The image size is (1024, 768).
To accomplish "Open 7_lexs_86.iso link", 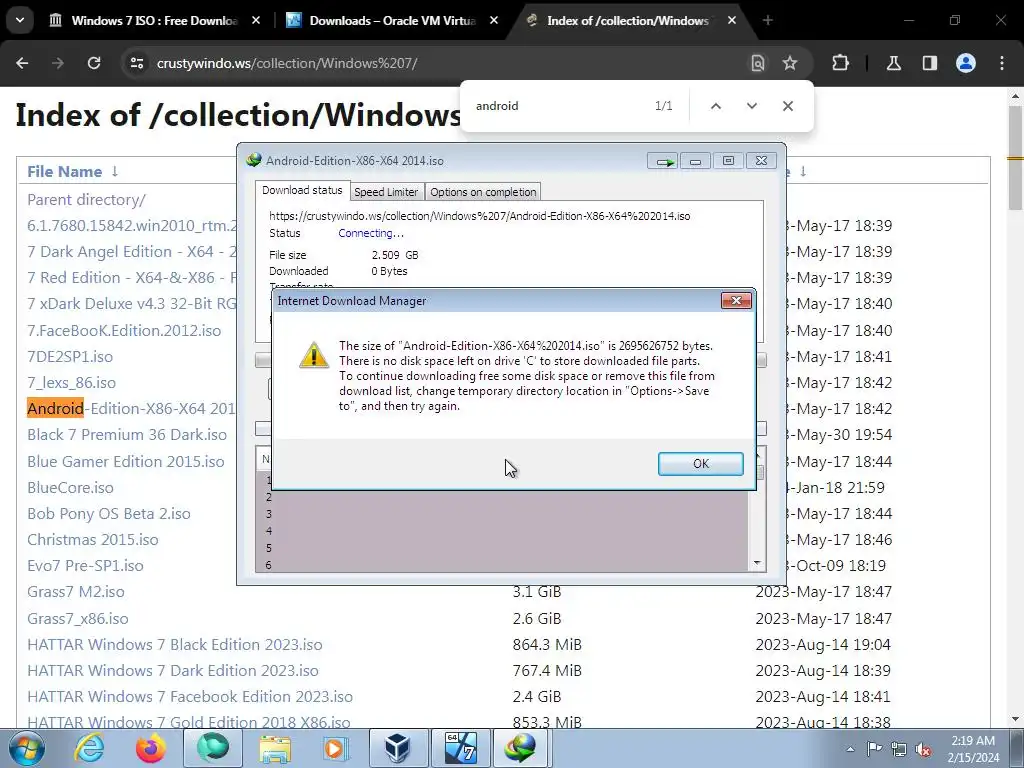I will pyautogui.click(x=71, y=383).
